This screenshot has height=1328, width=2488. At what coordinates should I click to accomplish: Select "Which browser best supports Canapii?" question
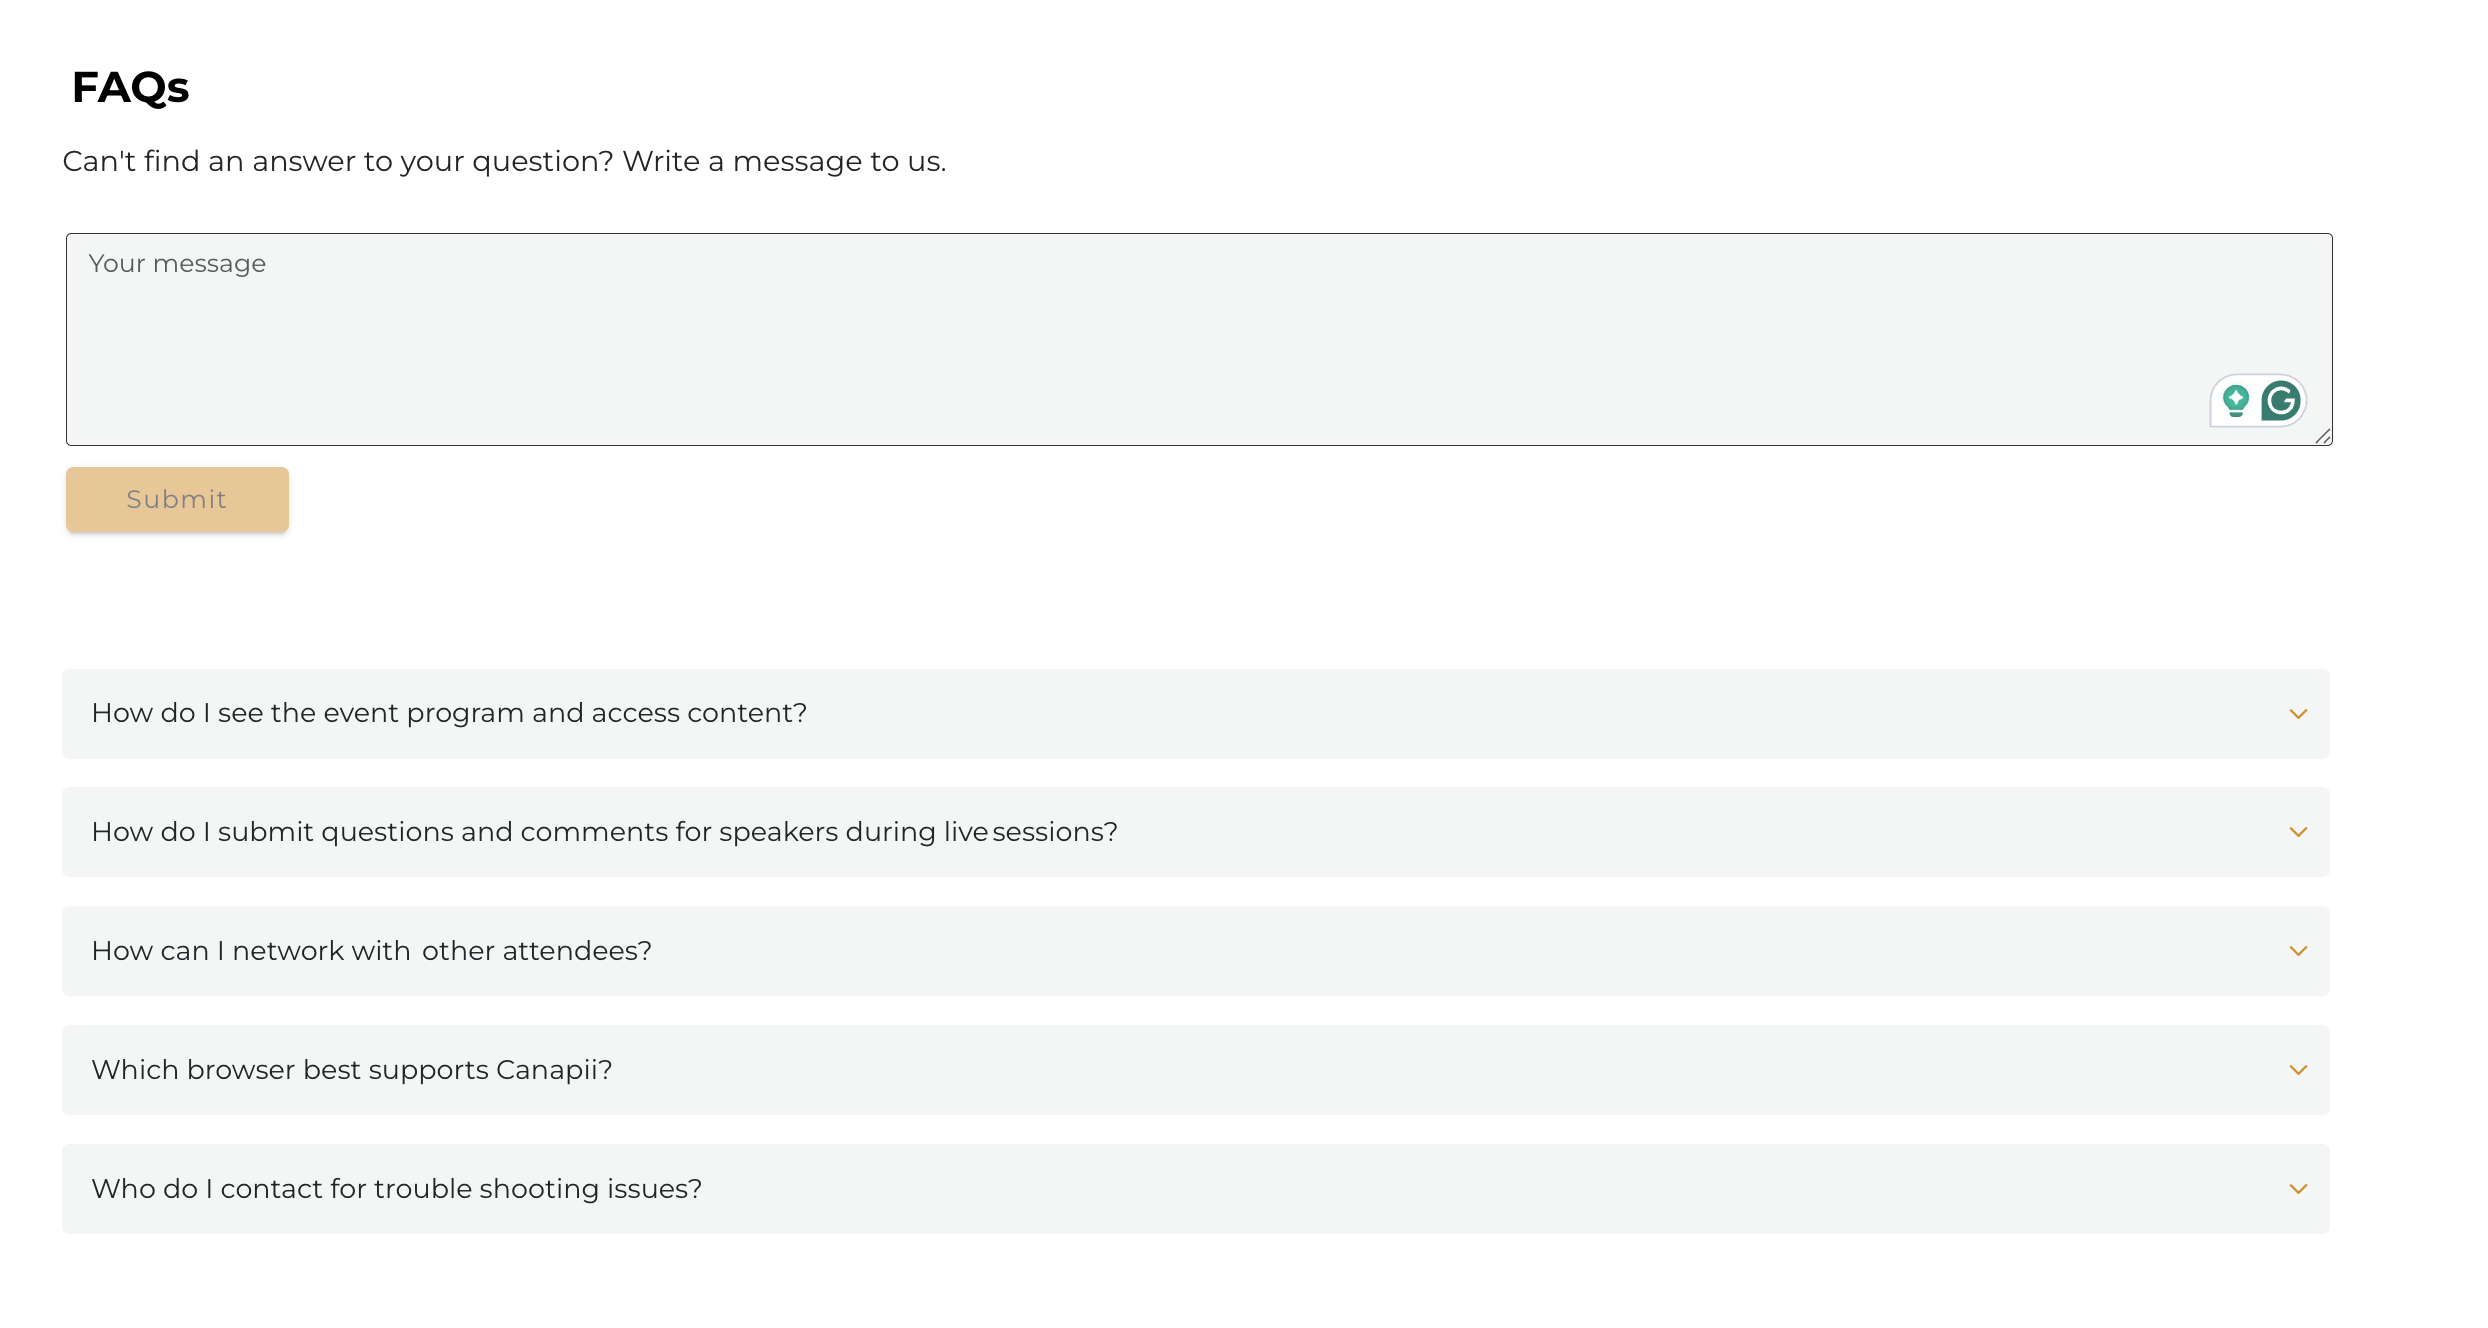tap(351, 1070)
